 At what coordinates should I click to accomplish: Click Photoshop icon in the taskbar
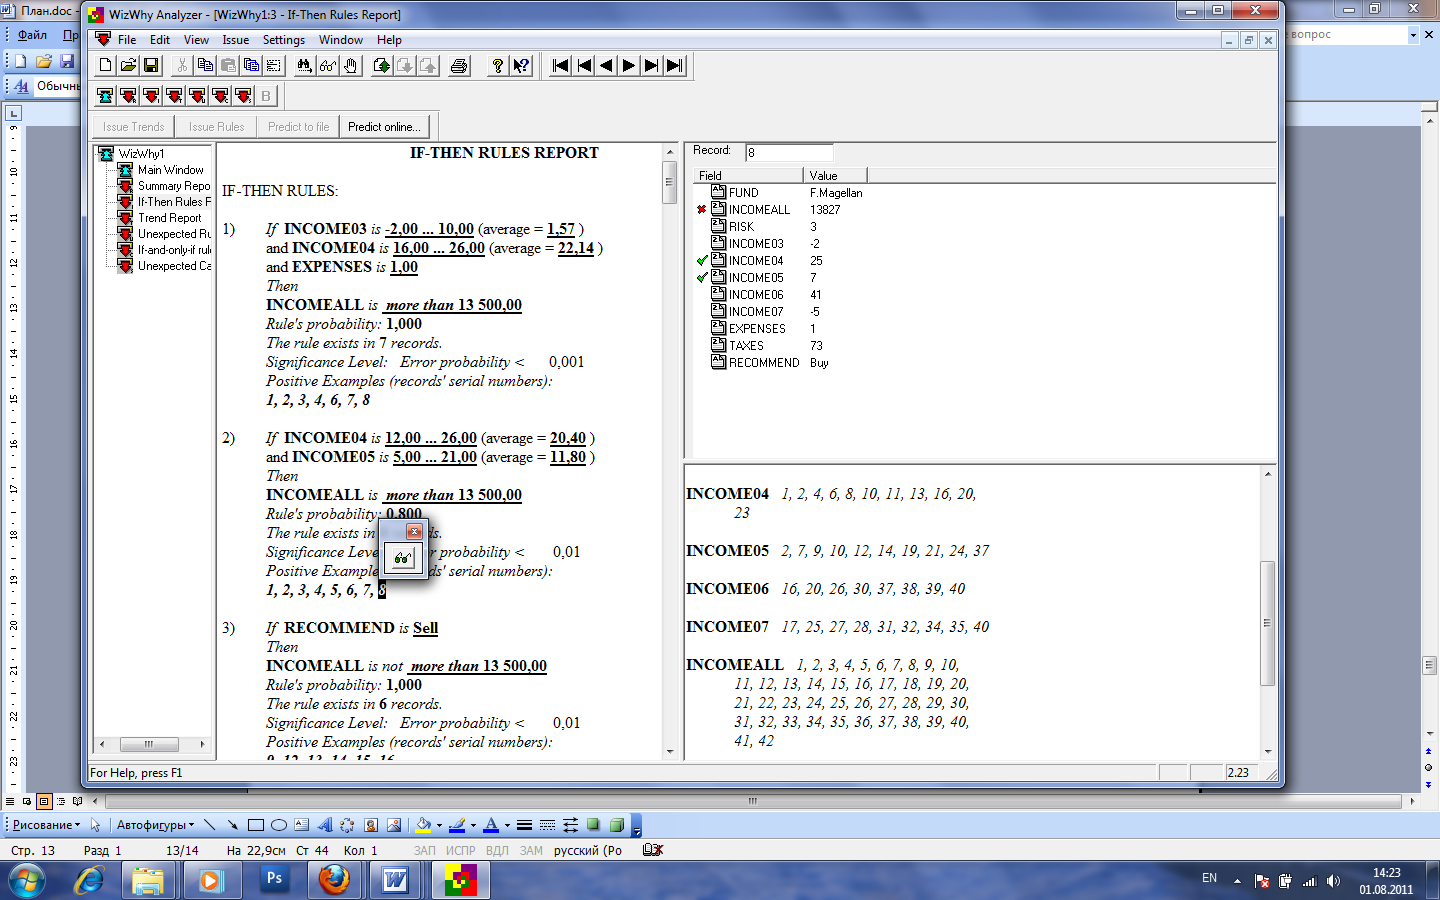[x=274, y=880]
